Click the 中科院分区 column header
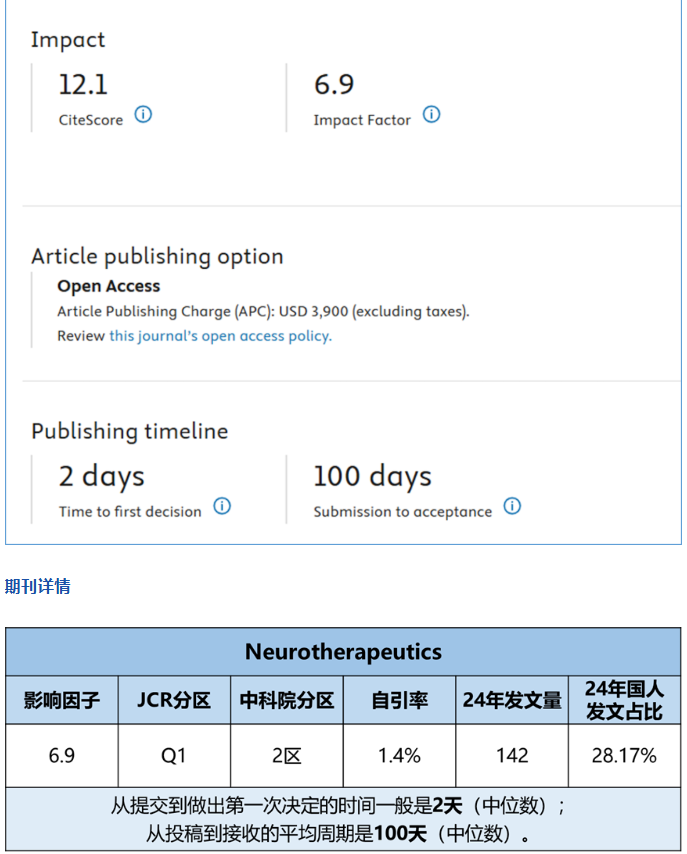687x854 pixels. (x=287, y=700)
